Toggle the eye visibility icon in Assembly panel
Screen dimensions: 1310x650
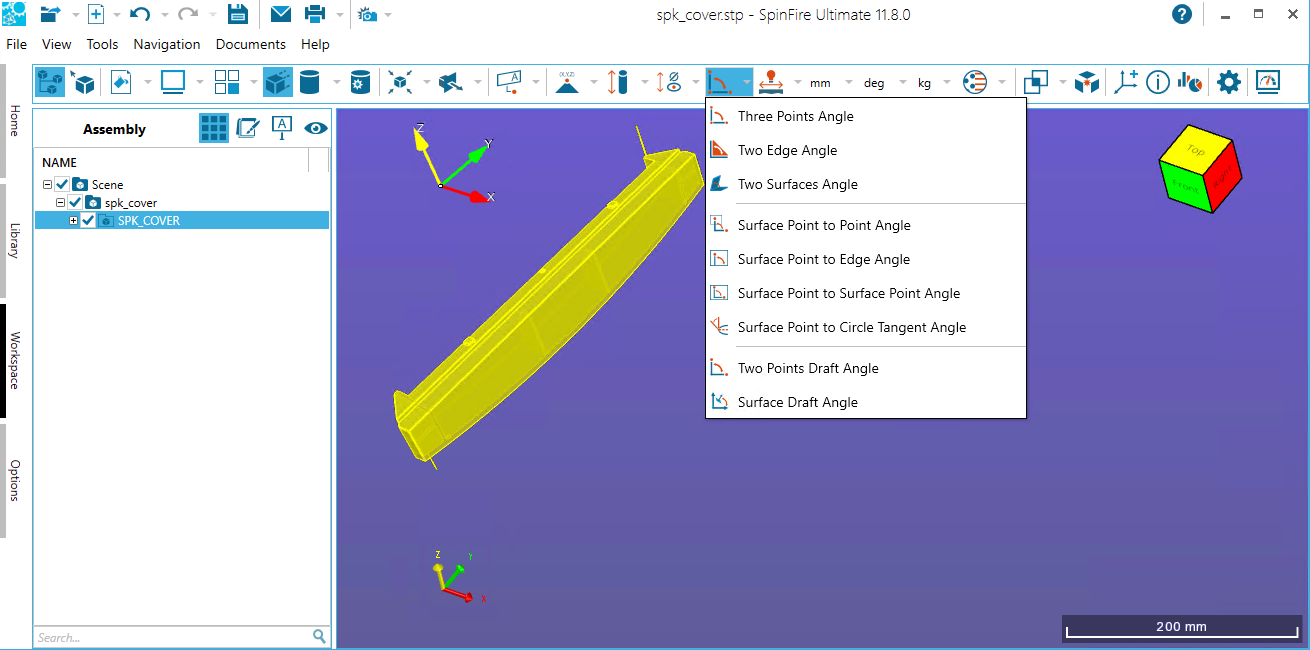click(x=316, y=128)
